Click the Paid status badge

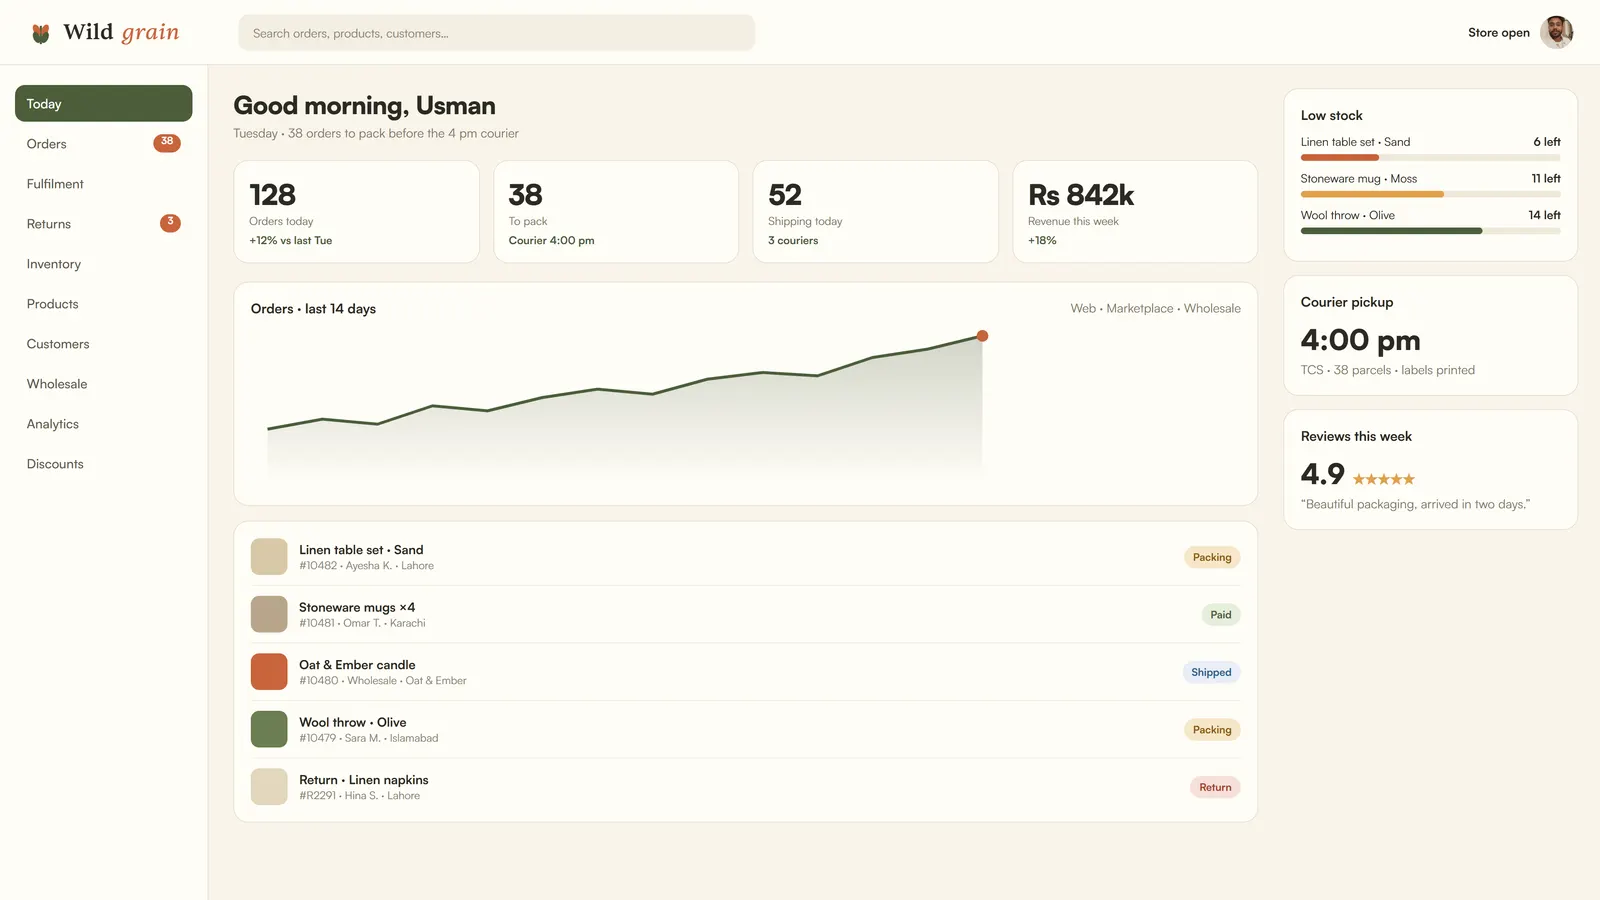[1221, 615]
